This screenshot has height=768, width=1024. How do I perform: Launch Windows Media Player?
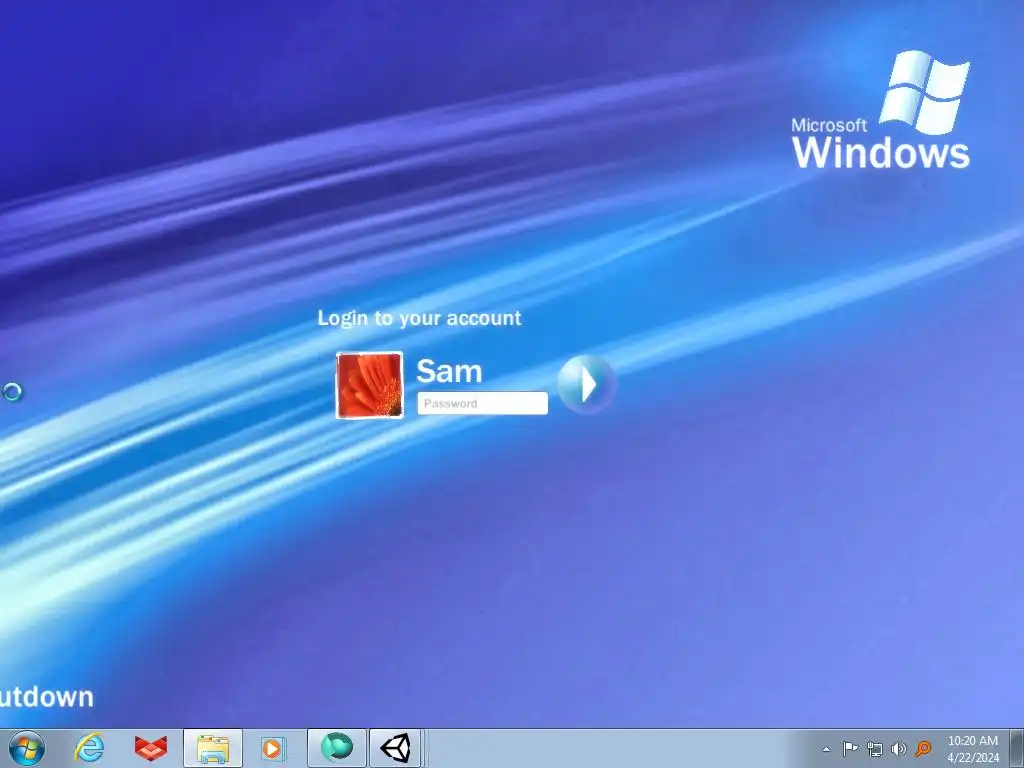coord(273,748)
